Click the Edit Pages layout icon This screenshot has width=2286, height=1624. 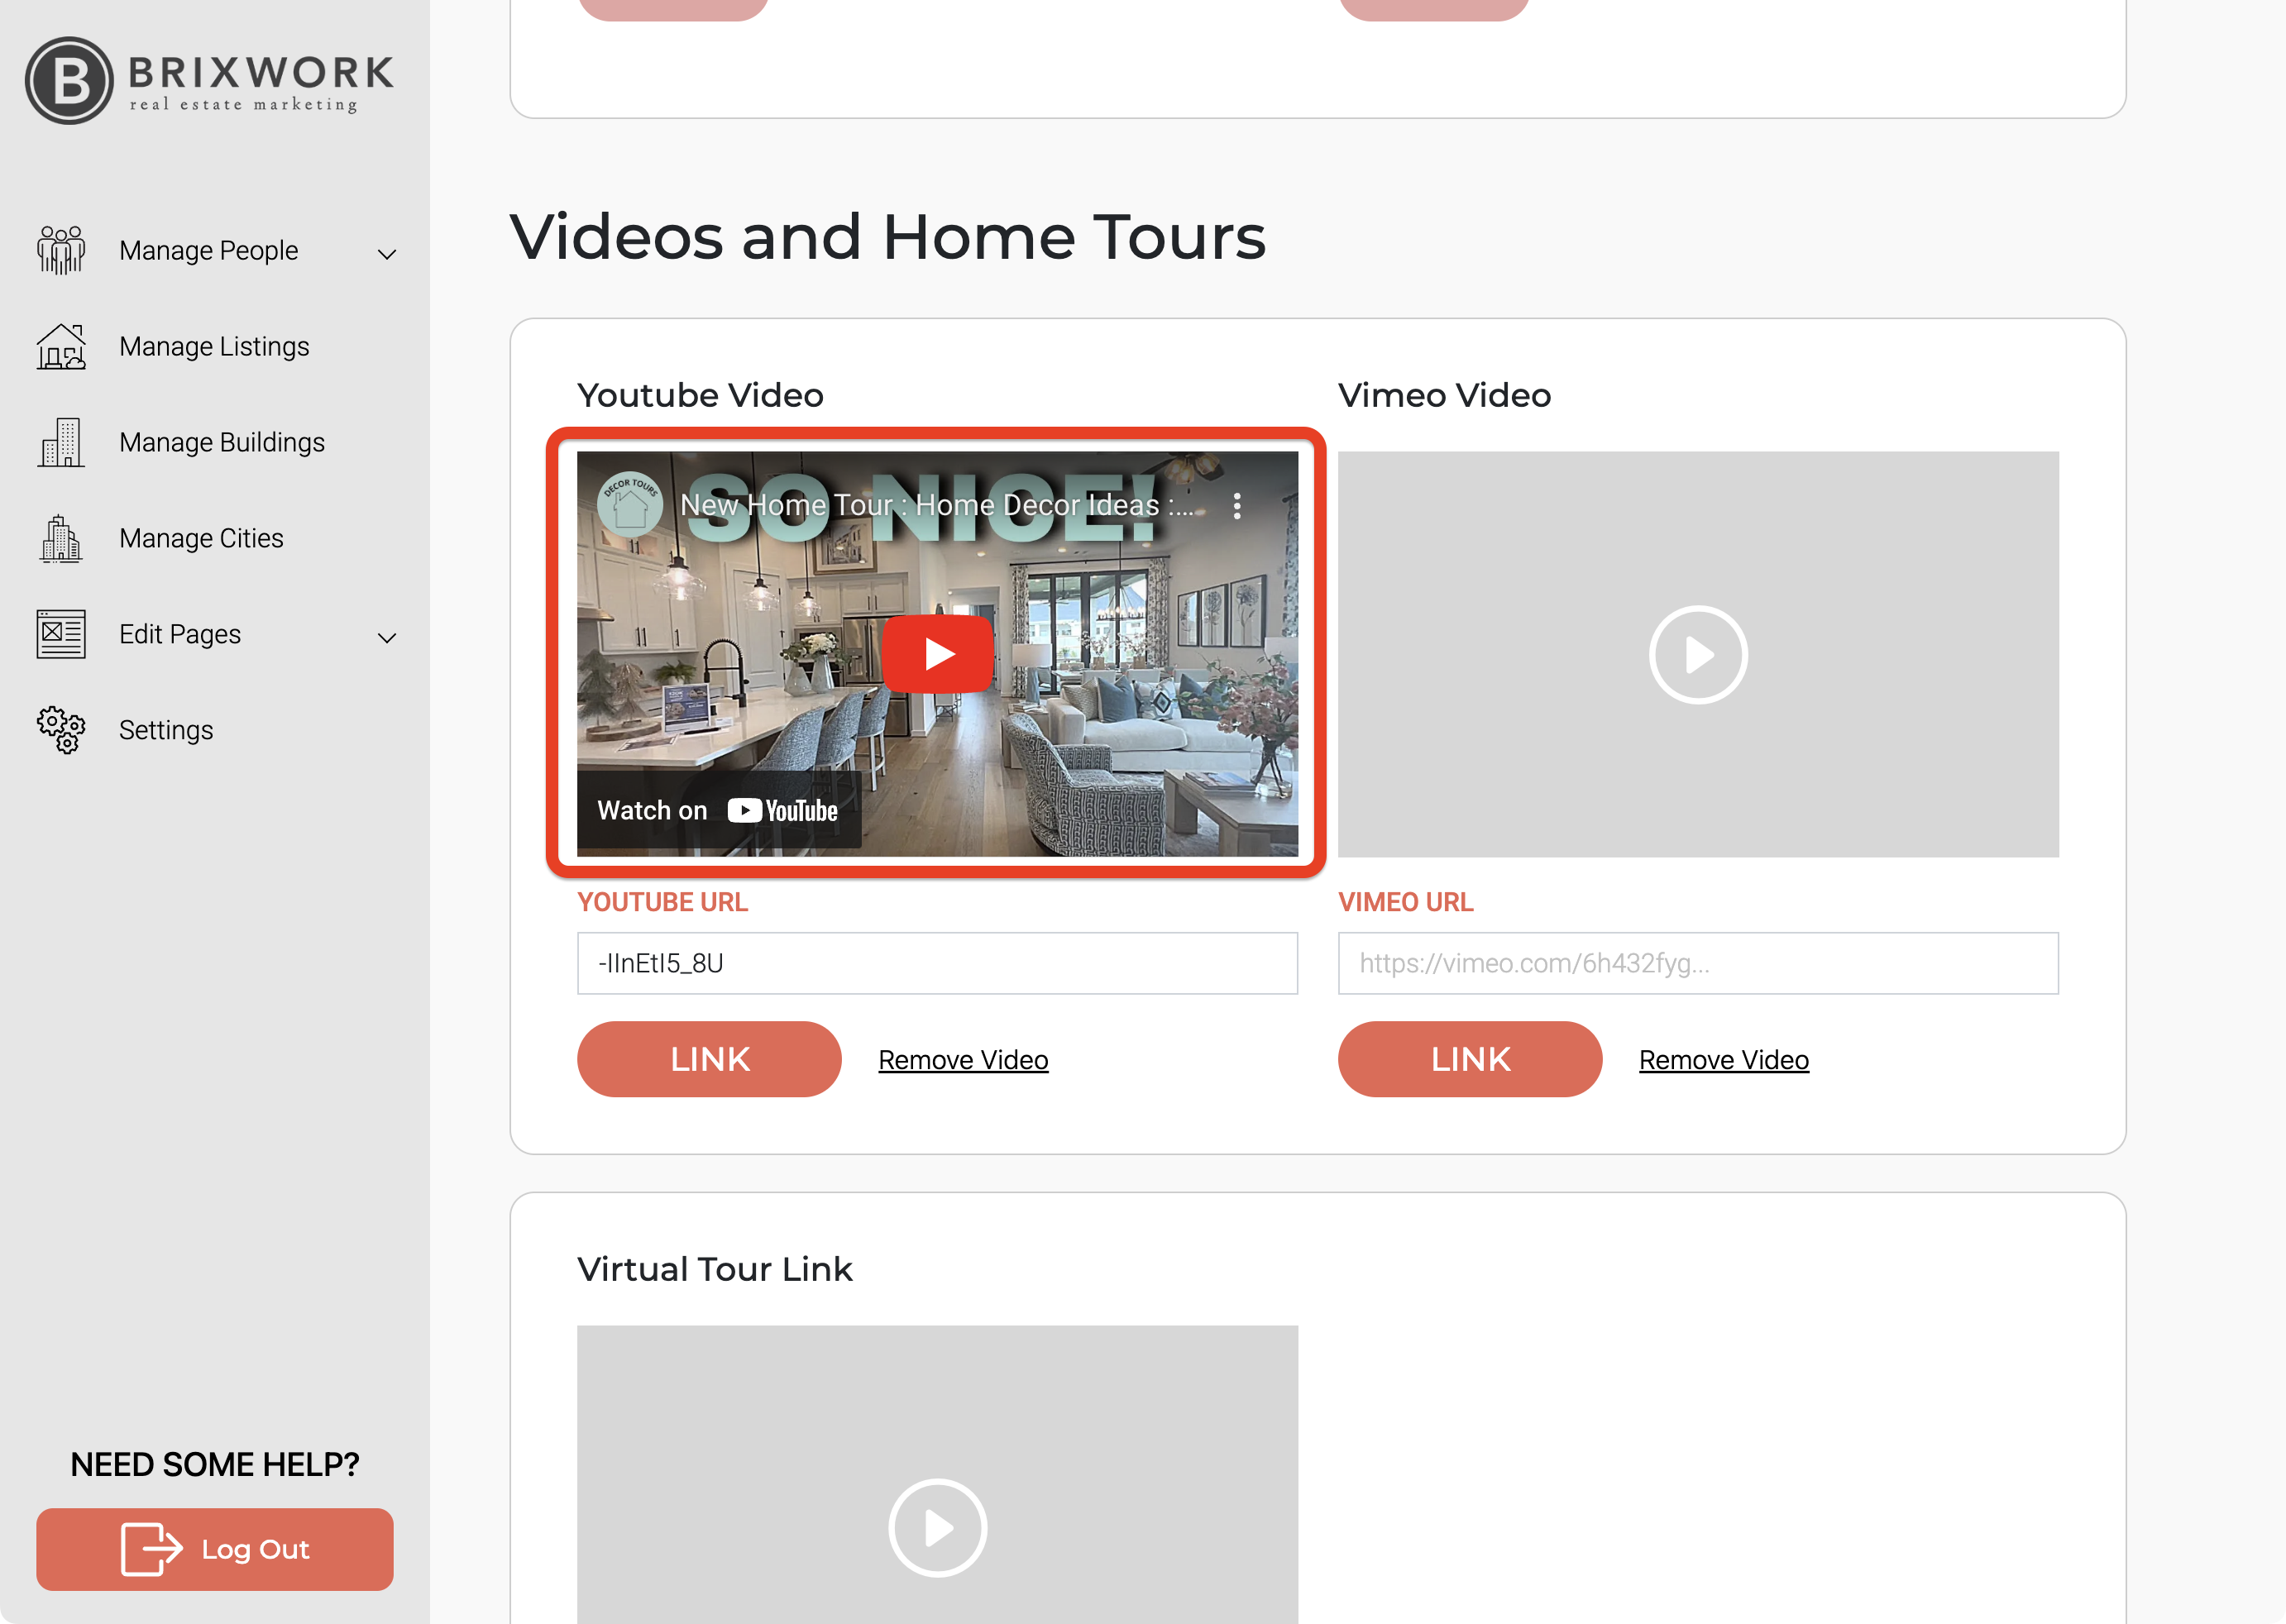click(x=61, y=634)
